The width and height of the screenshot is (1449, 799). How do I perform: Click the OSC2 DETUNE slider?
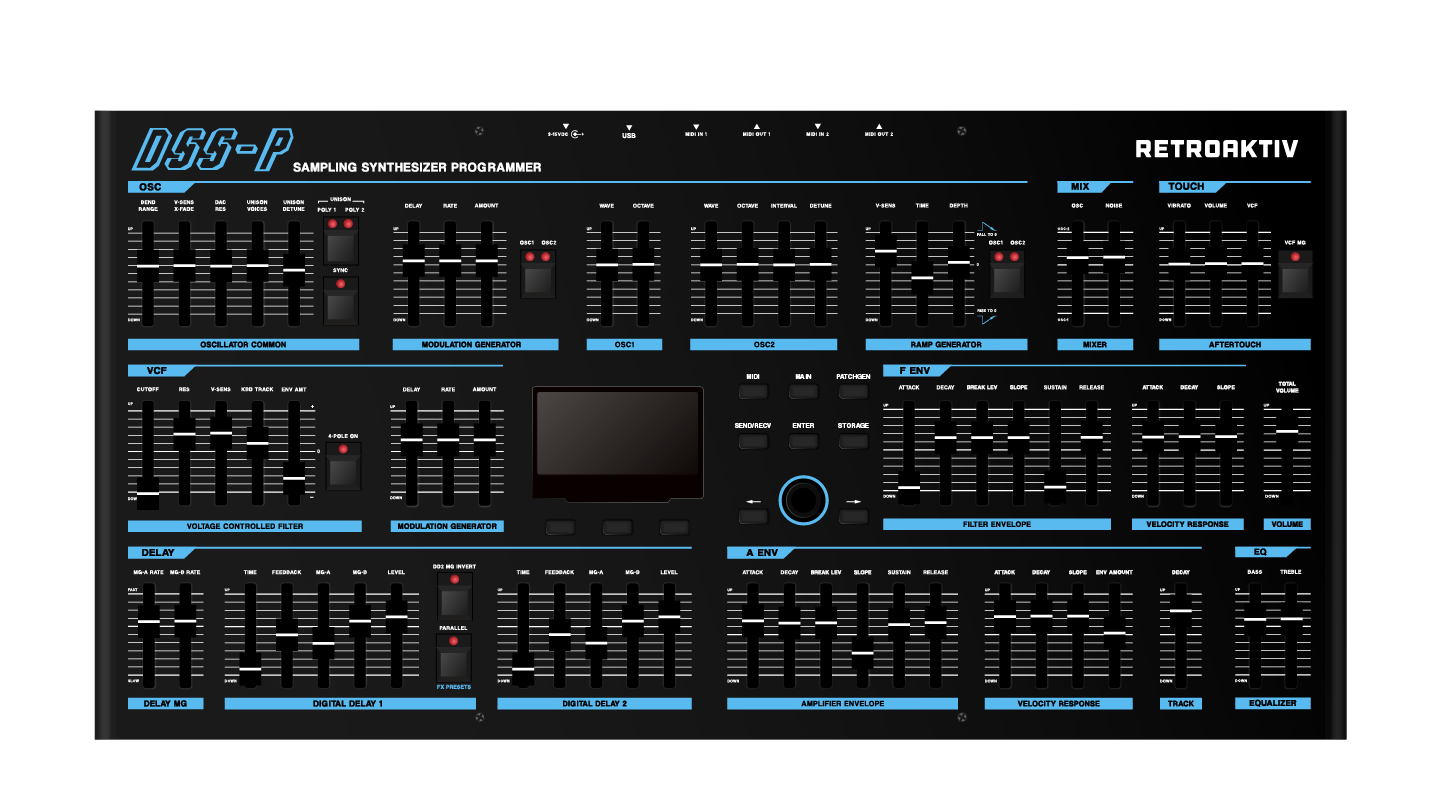click(820, 273)
